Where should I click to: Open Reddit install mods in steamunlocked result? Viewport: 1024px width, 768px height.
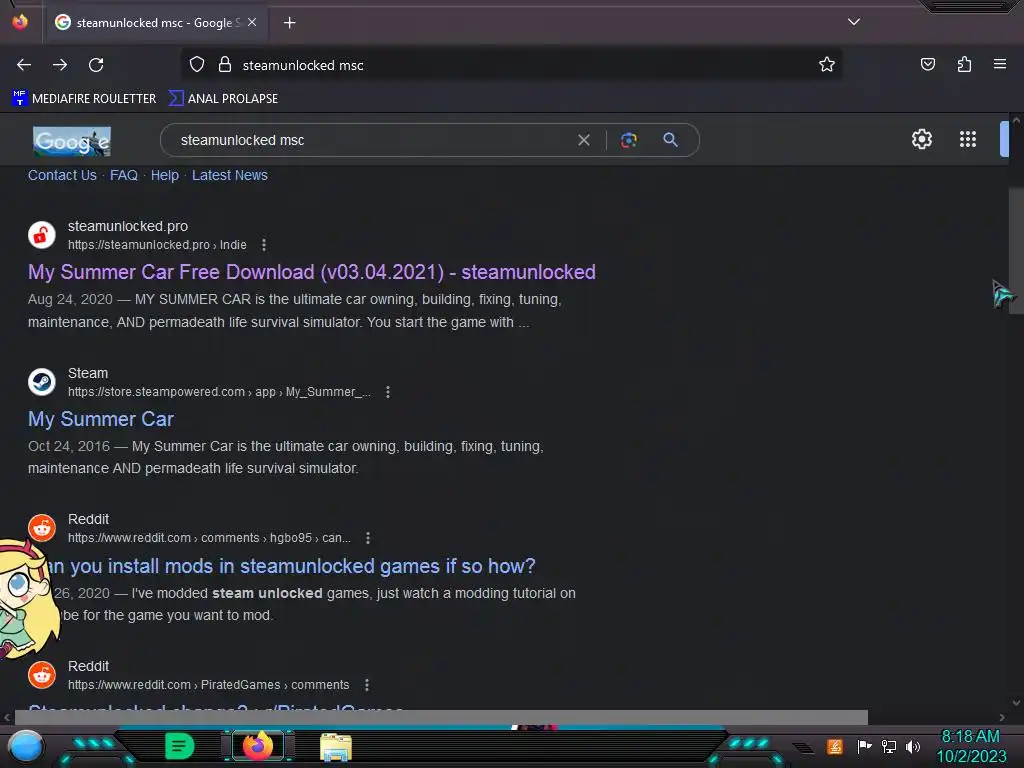(x=293, y=566)
